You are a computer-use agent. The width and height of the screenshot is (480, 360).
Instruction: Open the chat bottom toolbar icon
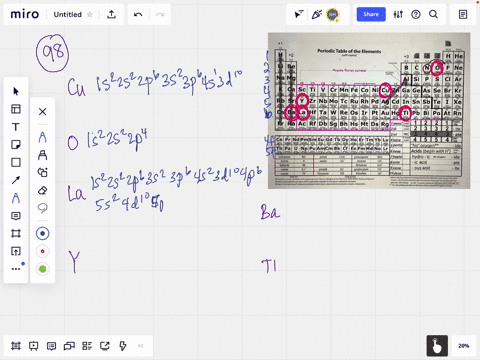pos(69,346)
